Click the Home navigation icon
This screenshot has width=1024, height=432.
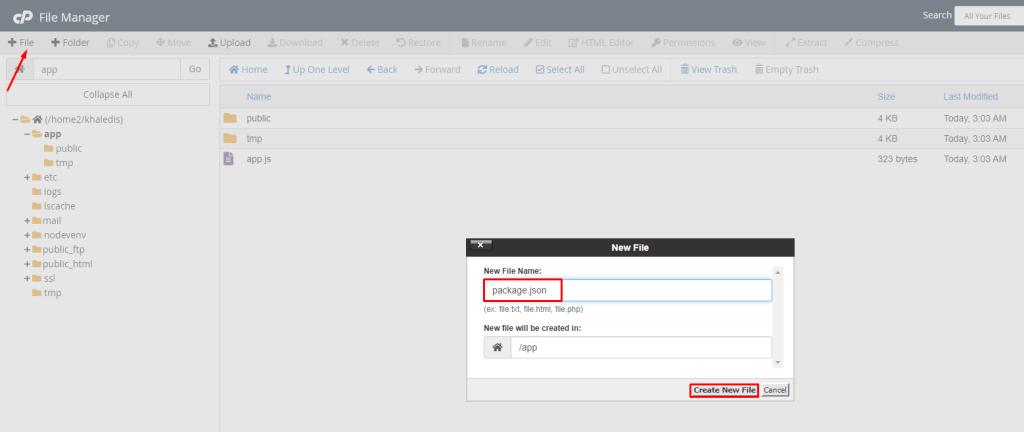tap(234, 70)
